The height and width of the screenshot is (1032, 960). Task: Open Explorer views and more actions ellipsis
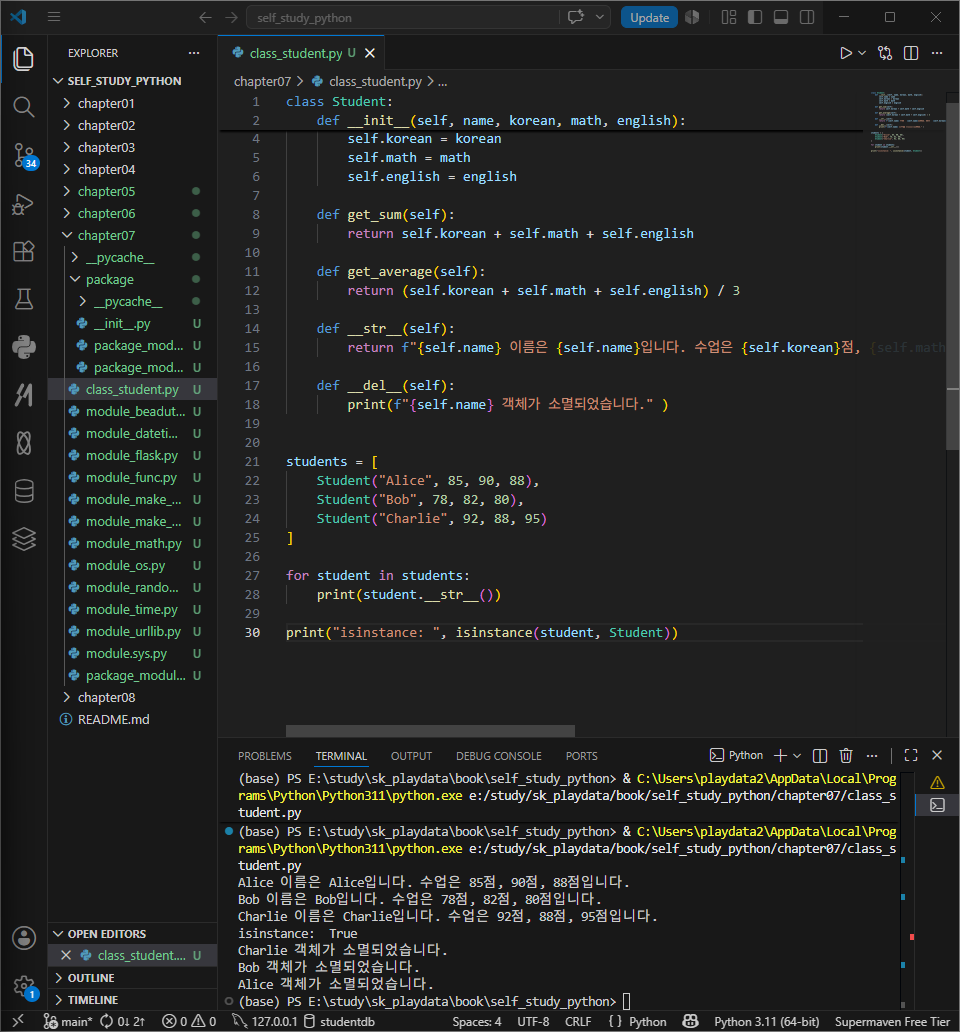pos(193,53)
